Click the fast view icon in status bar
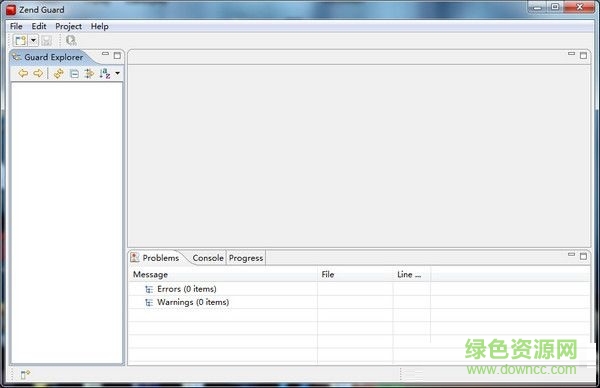 pyautogui.click(x=25, y=375)
